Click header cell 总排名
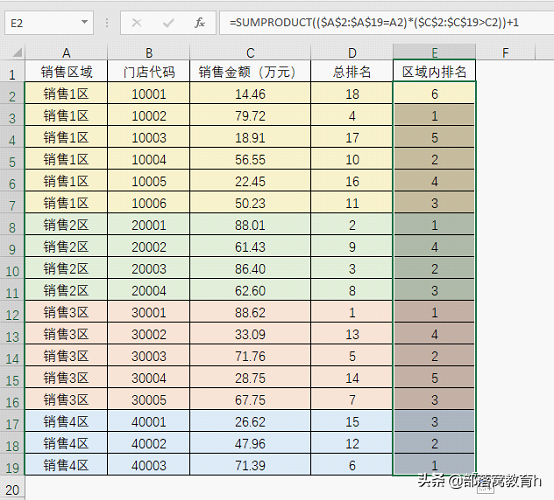The image size is (554, 500). click(x=352, y=72)
